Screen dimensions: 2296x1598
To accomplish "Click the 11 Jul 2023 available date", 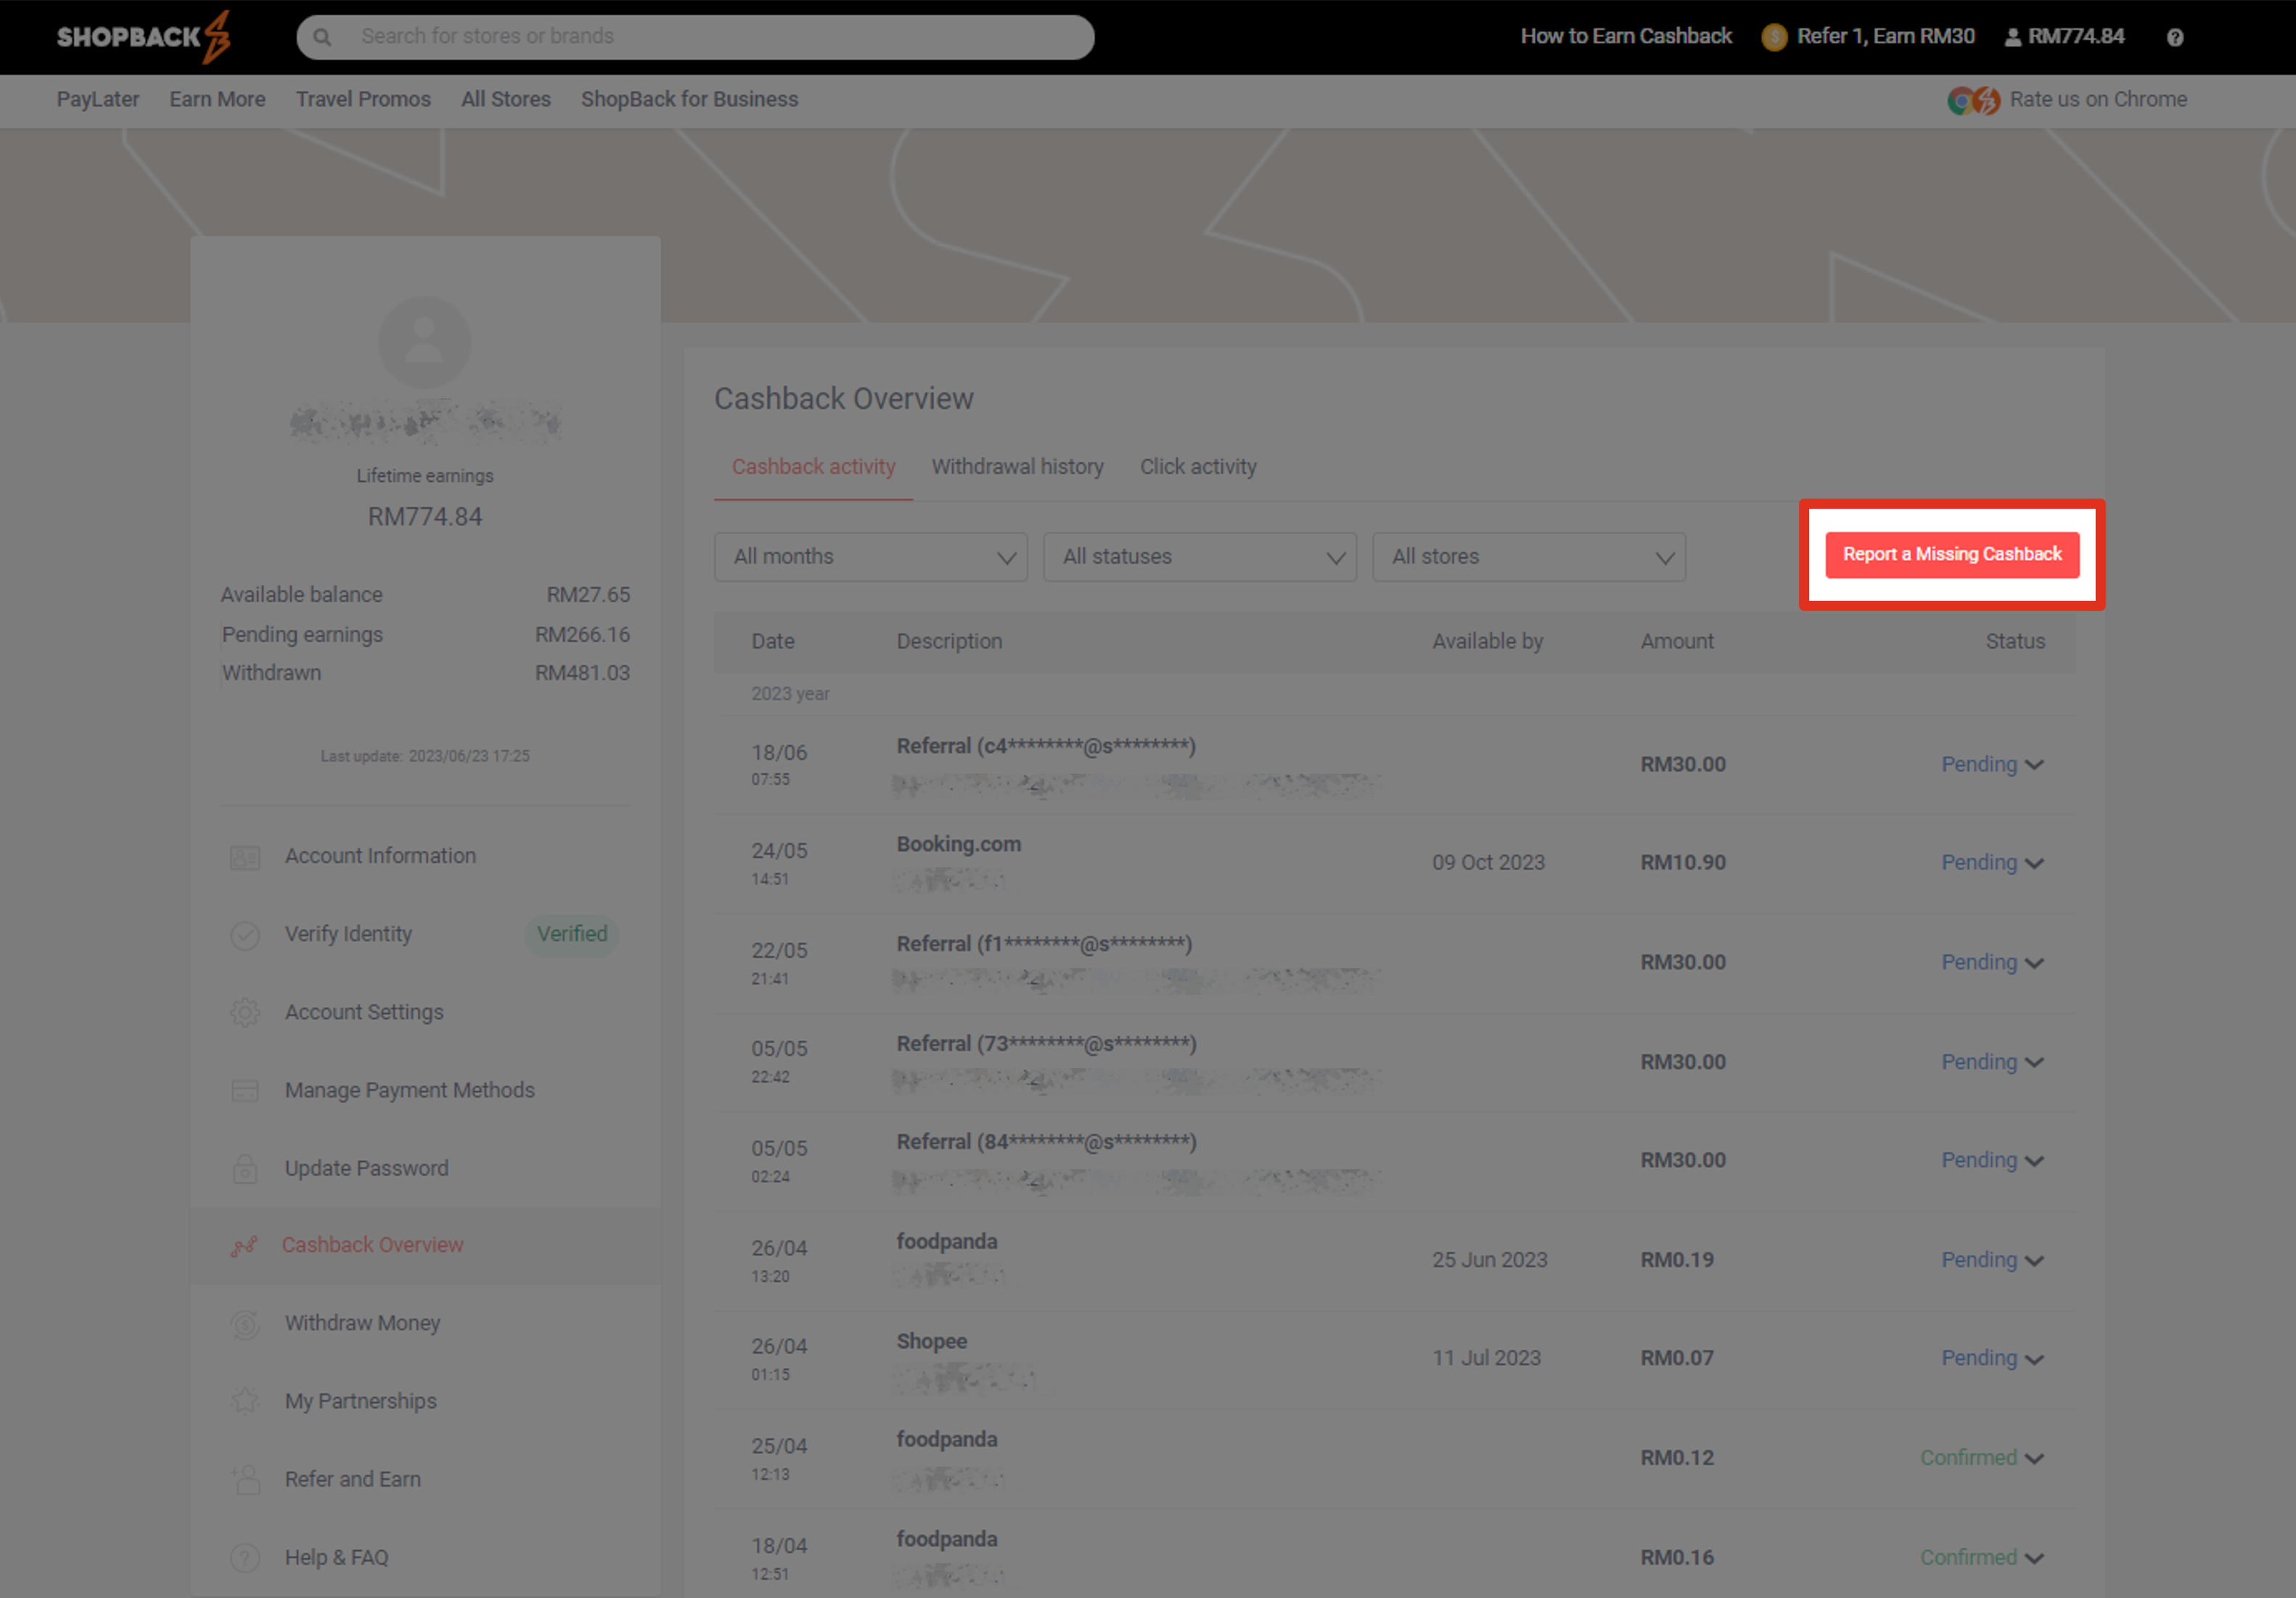I will coord(1486,1358).
